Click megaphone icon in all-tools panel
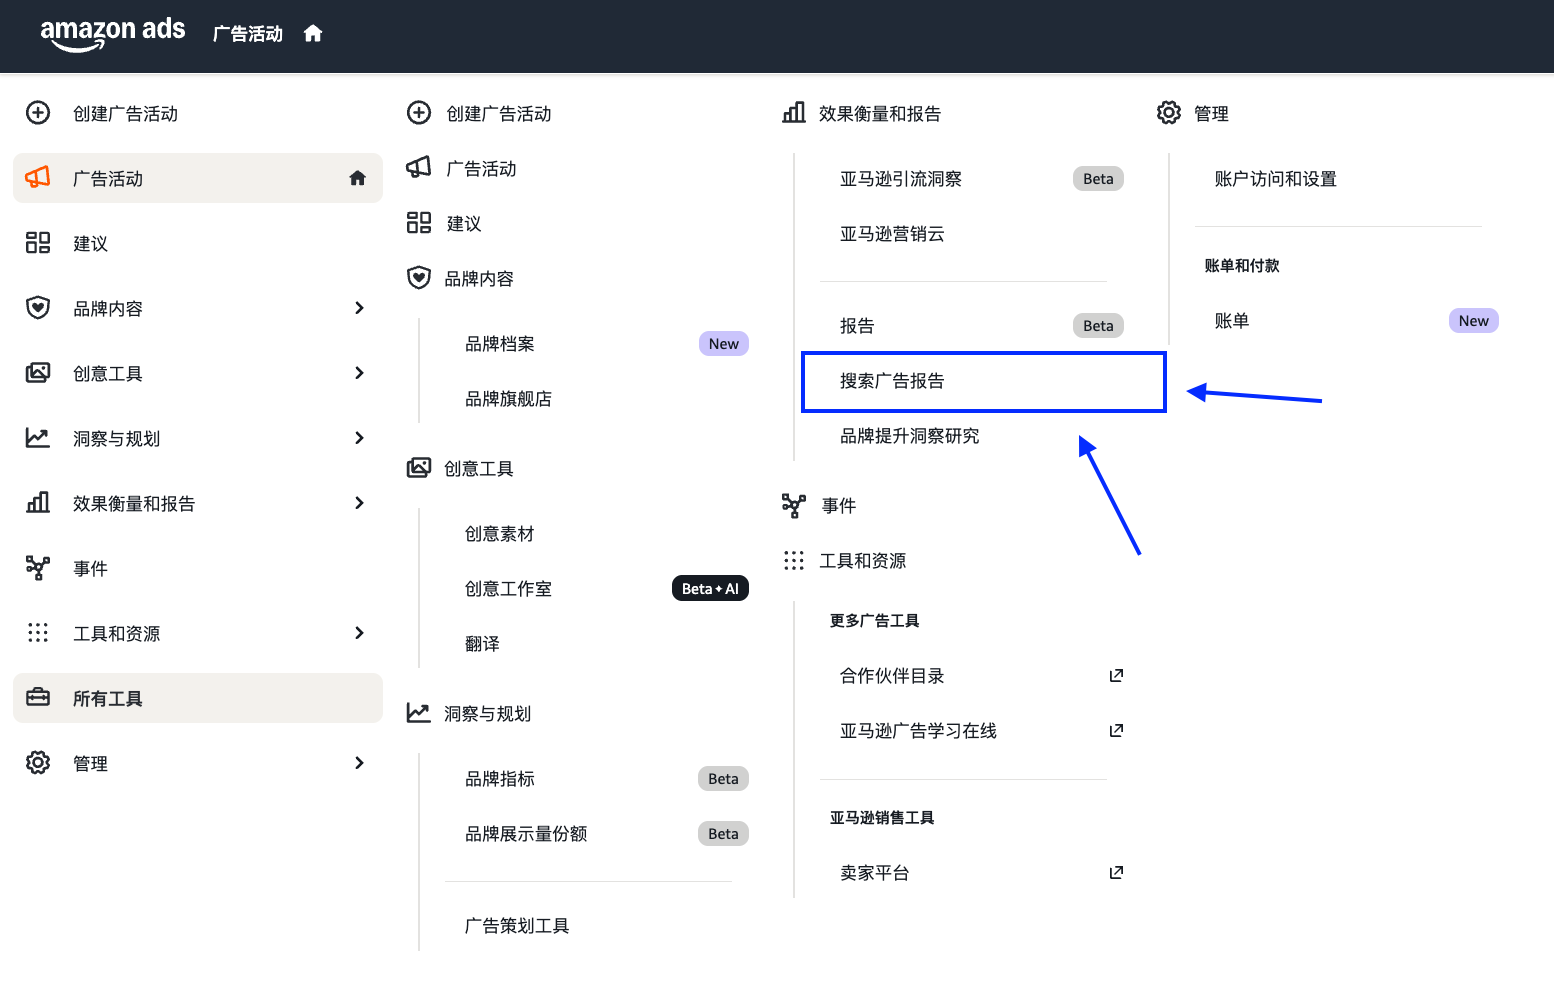This screenshot has width=1554, height=997. [x=419, y=167]
